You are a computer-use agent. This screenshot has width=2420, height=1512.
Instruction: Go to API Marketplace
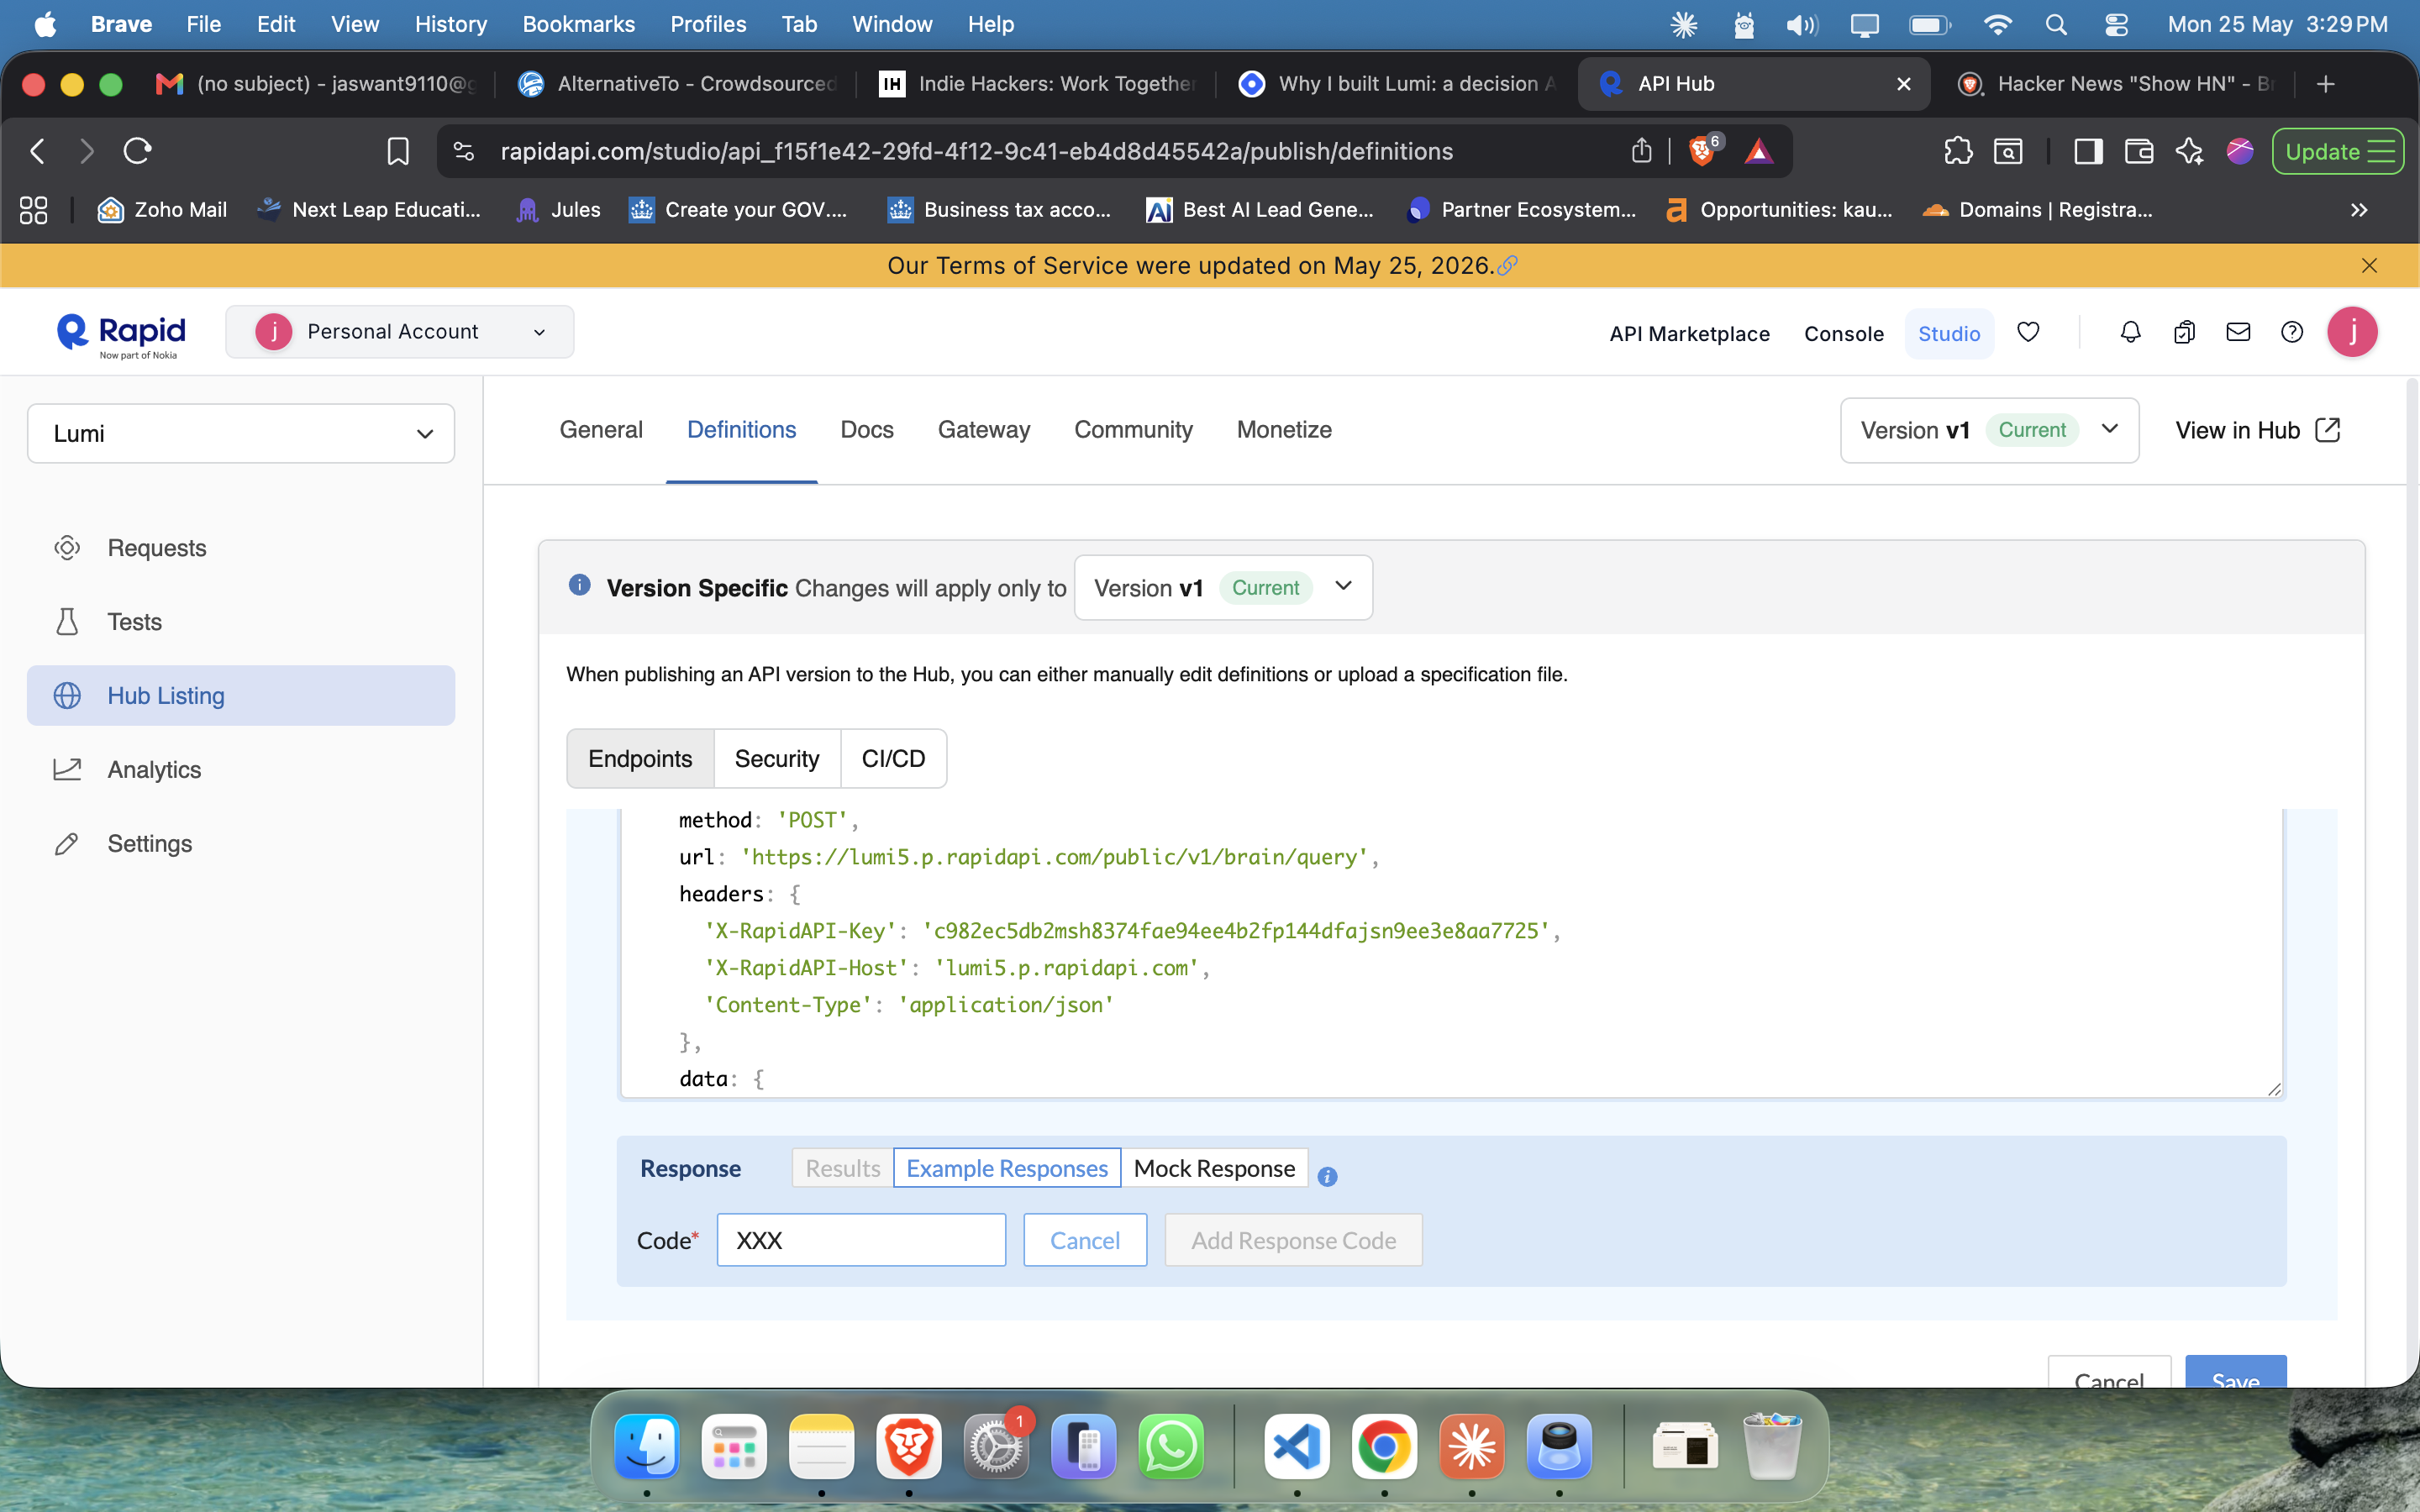[x=1689, y=334]
